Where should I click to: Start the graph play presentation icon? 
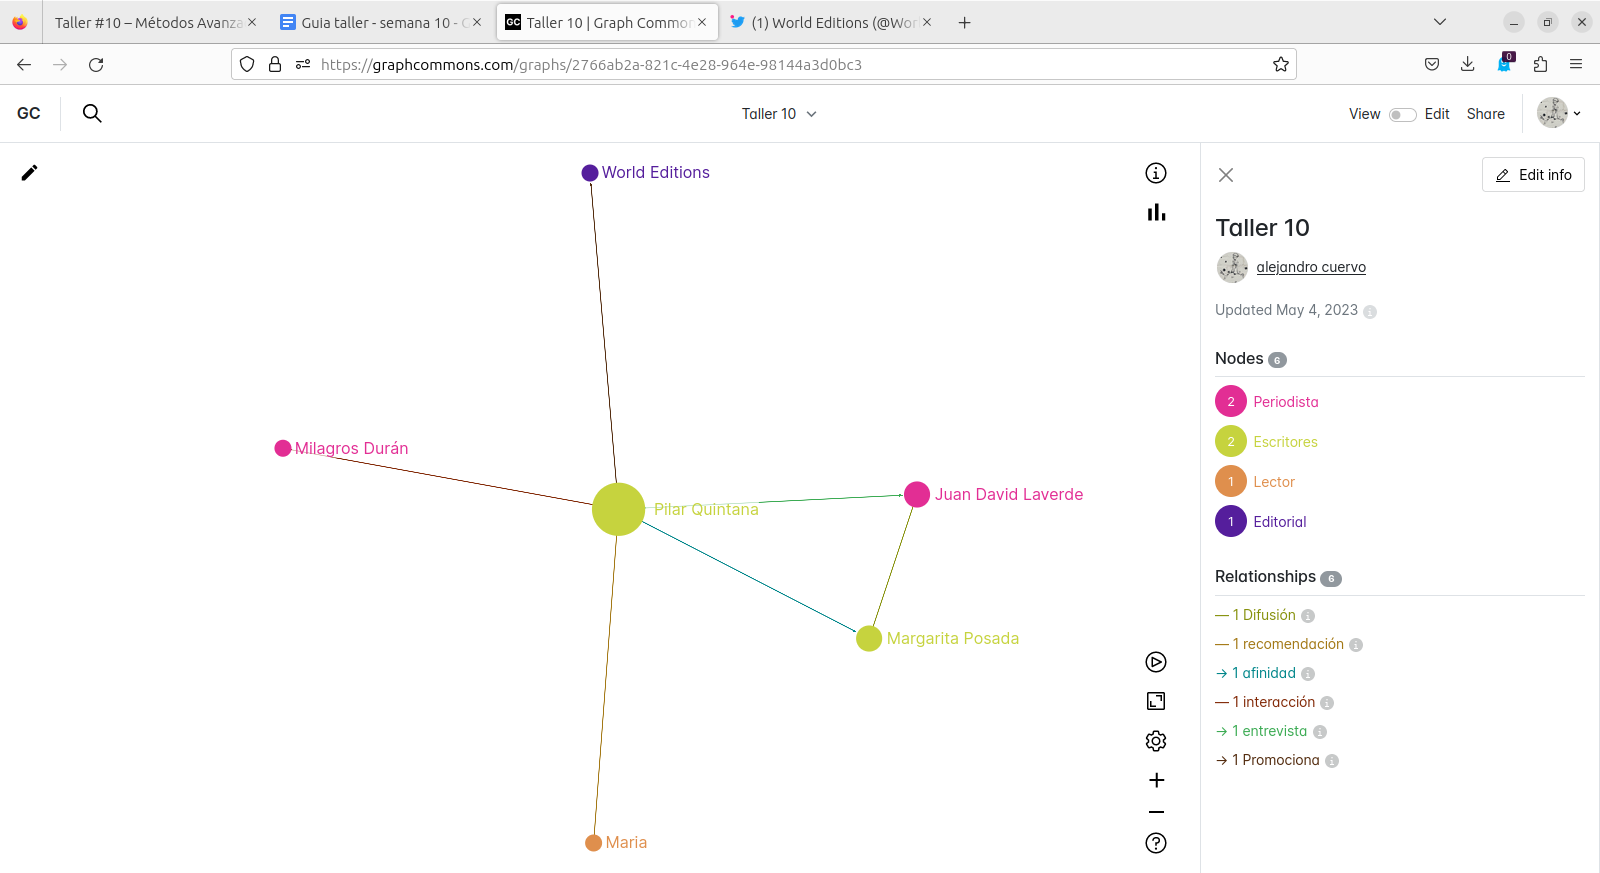click(1156, 662)
